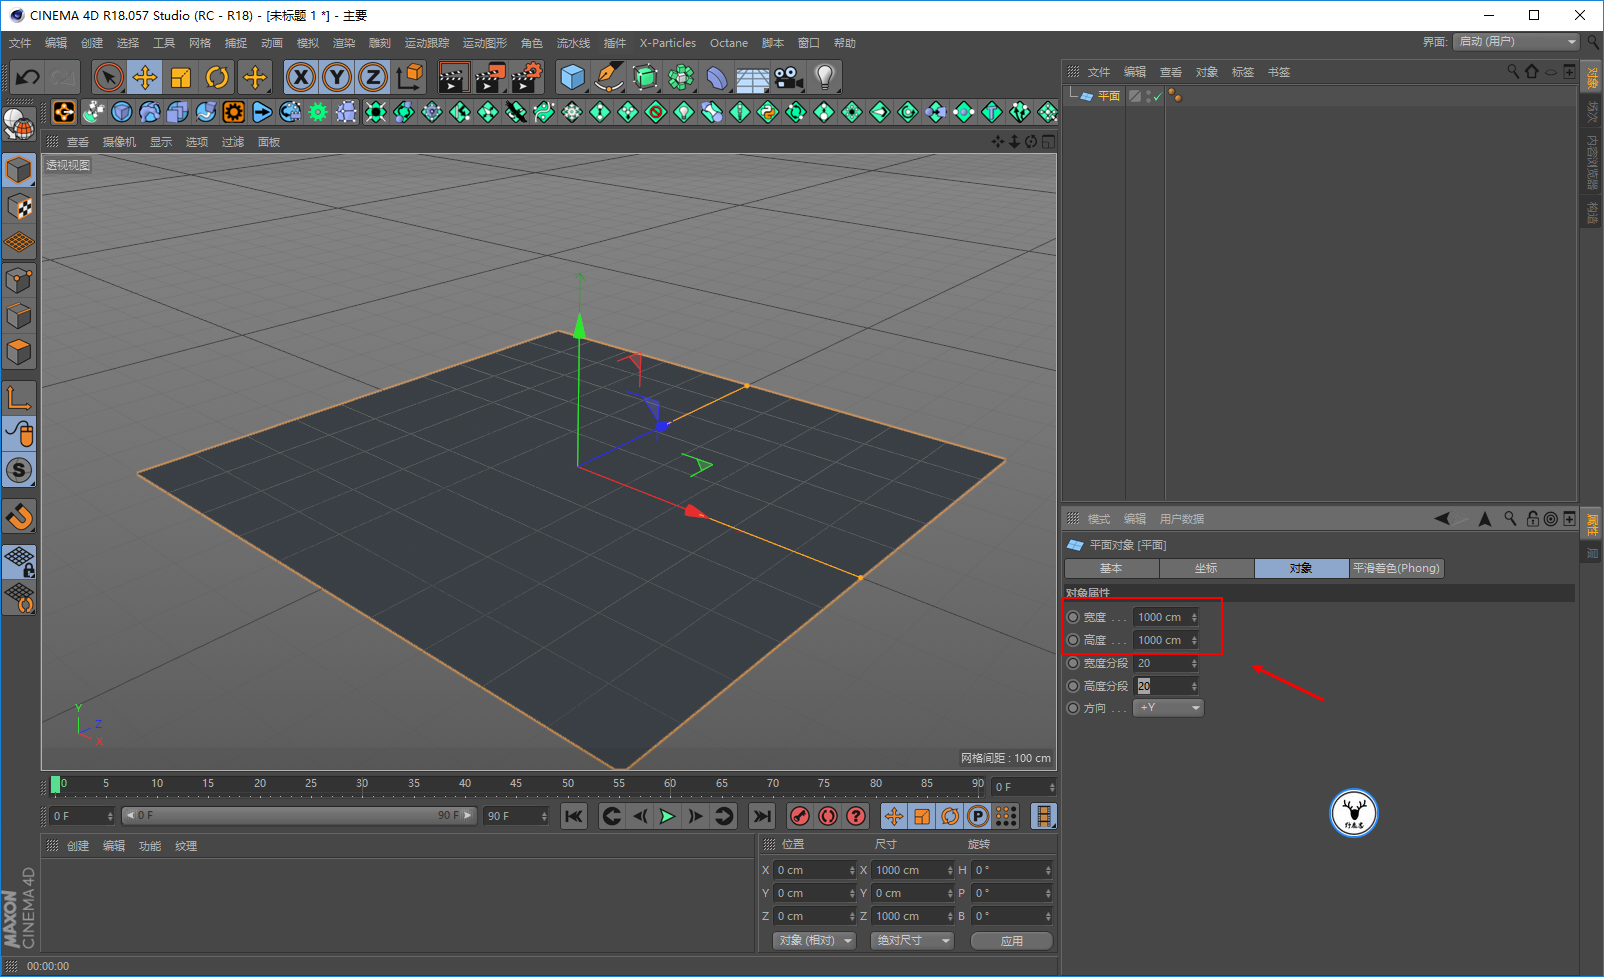Switch to the 坐标 tab

[1206, 568]
